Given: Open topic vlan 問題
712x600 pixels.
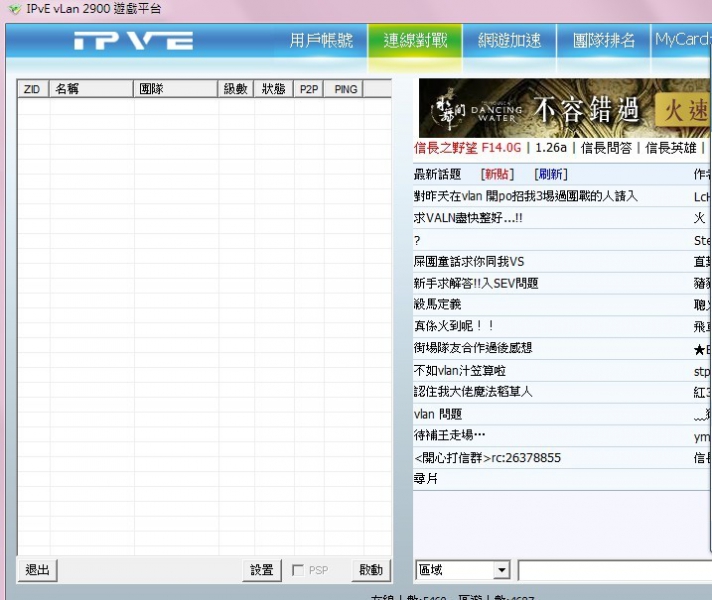Looking at the screenshot, I should pyautogui.click(x=438, y=414).
